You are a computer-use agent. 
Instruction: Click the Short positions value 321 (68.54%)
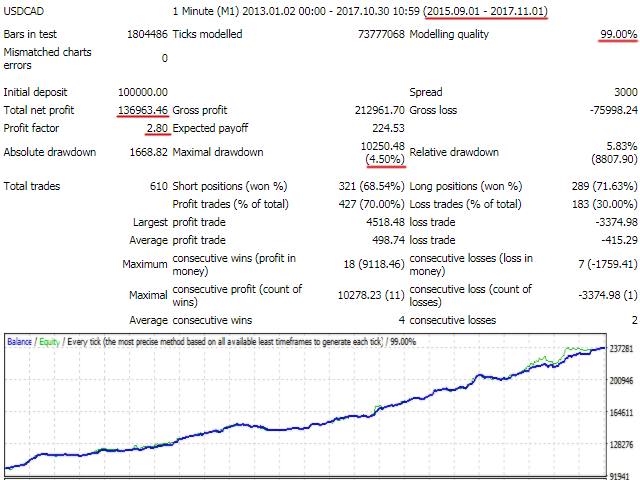tap(371, 186)
